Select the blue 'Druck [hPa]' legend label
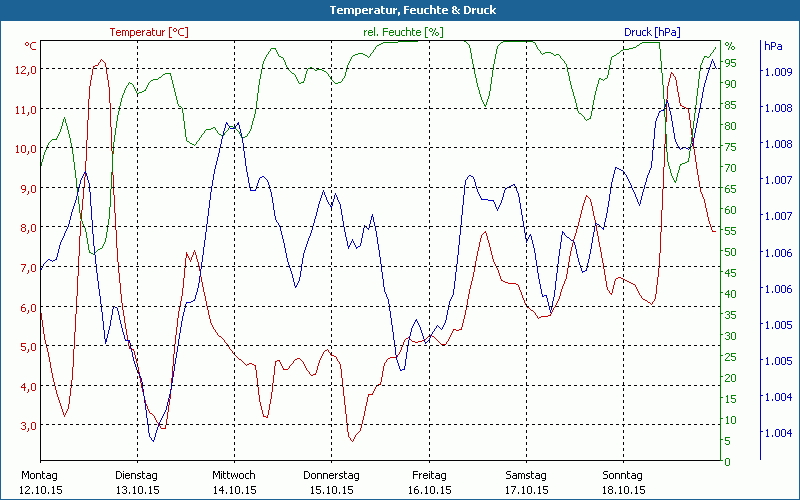The height and width of the screenshot is (500, 800). 652,32
